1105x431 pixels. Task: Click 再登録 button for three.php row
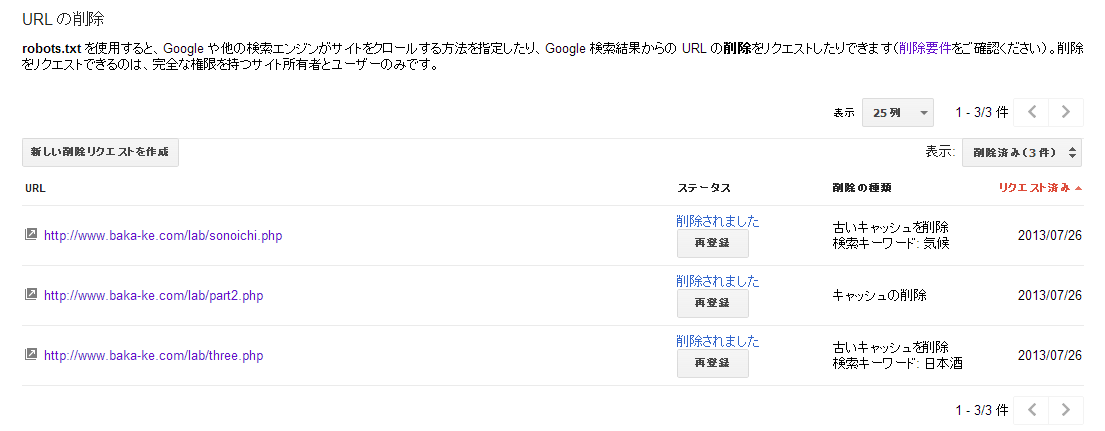pos(712,363)
